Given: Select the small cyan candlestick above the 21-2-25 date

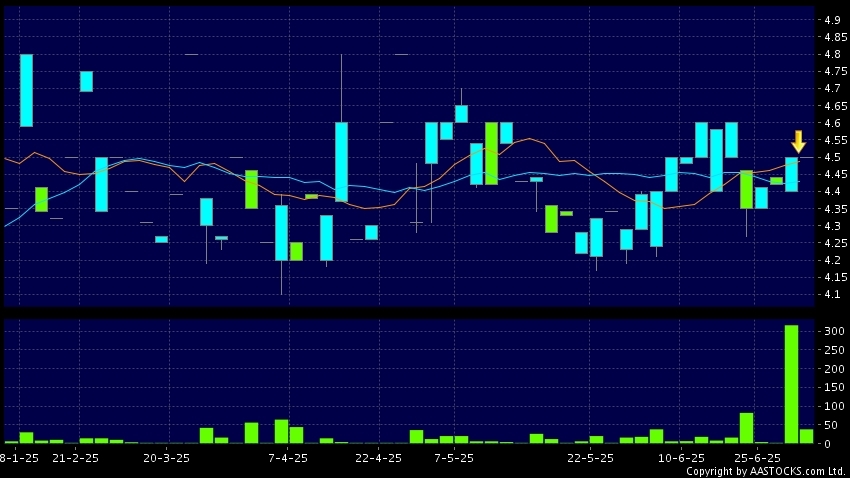Looking at the screenshot, I should pyautogui.click(x=86, y=81).
